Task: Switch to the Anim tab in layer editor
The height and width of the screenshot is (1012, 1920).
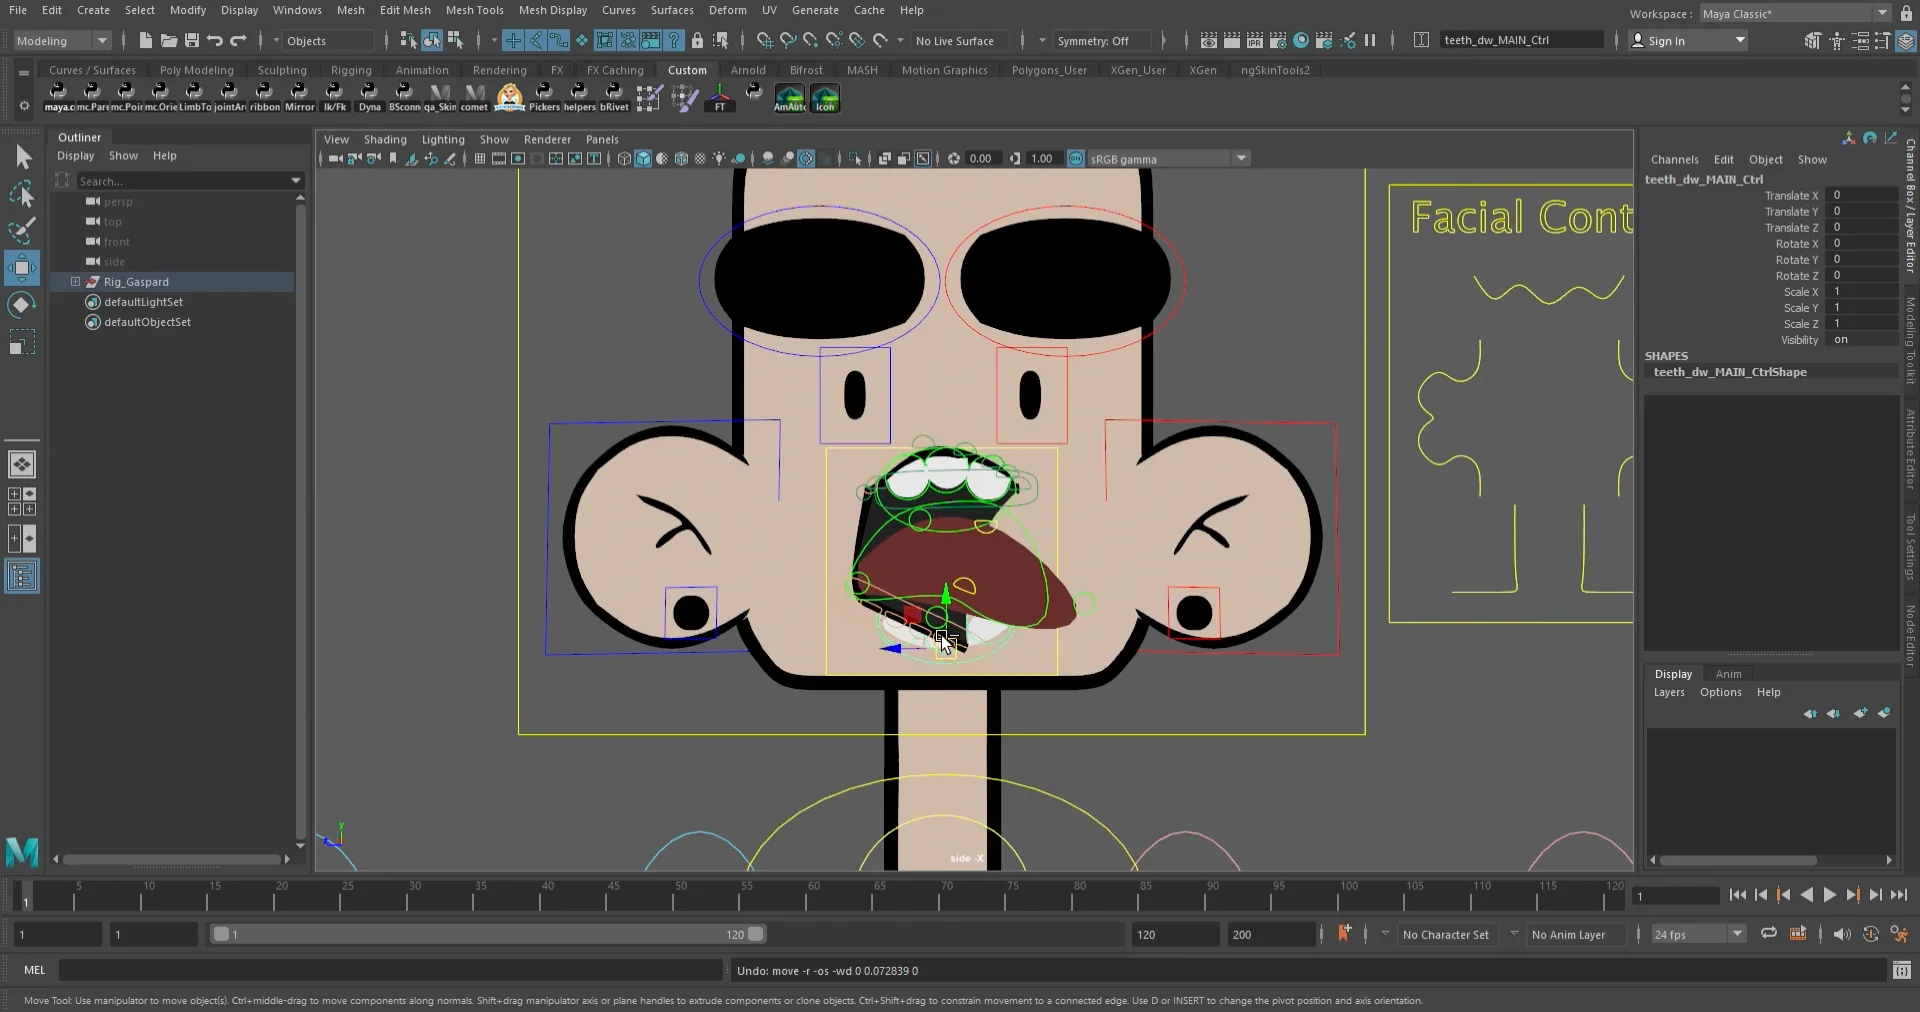Action: 1730,674
